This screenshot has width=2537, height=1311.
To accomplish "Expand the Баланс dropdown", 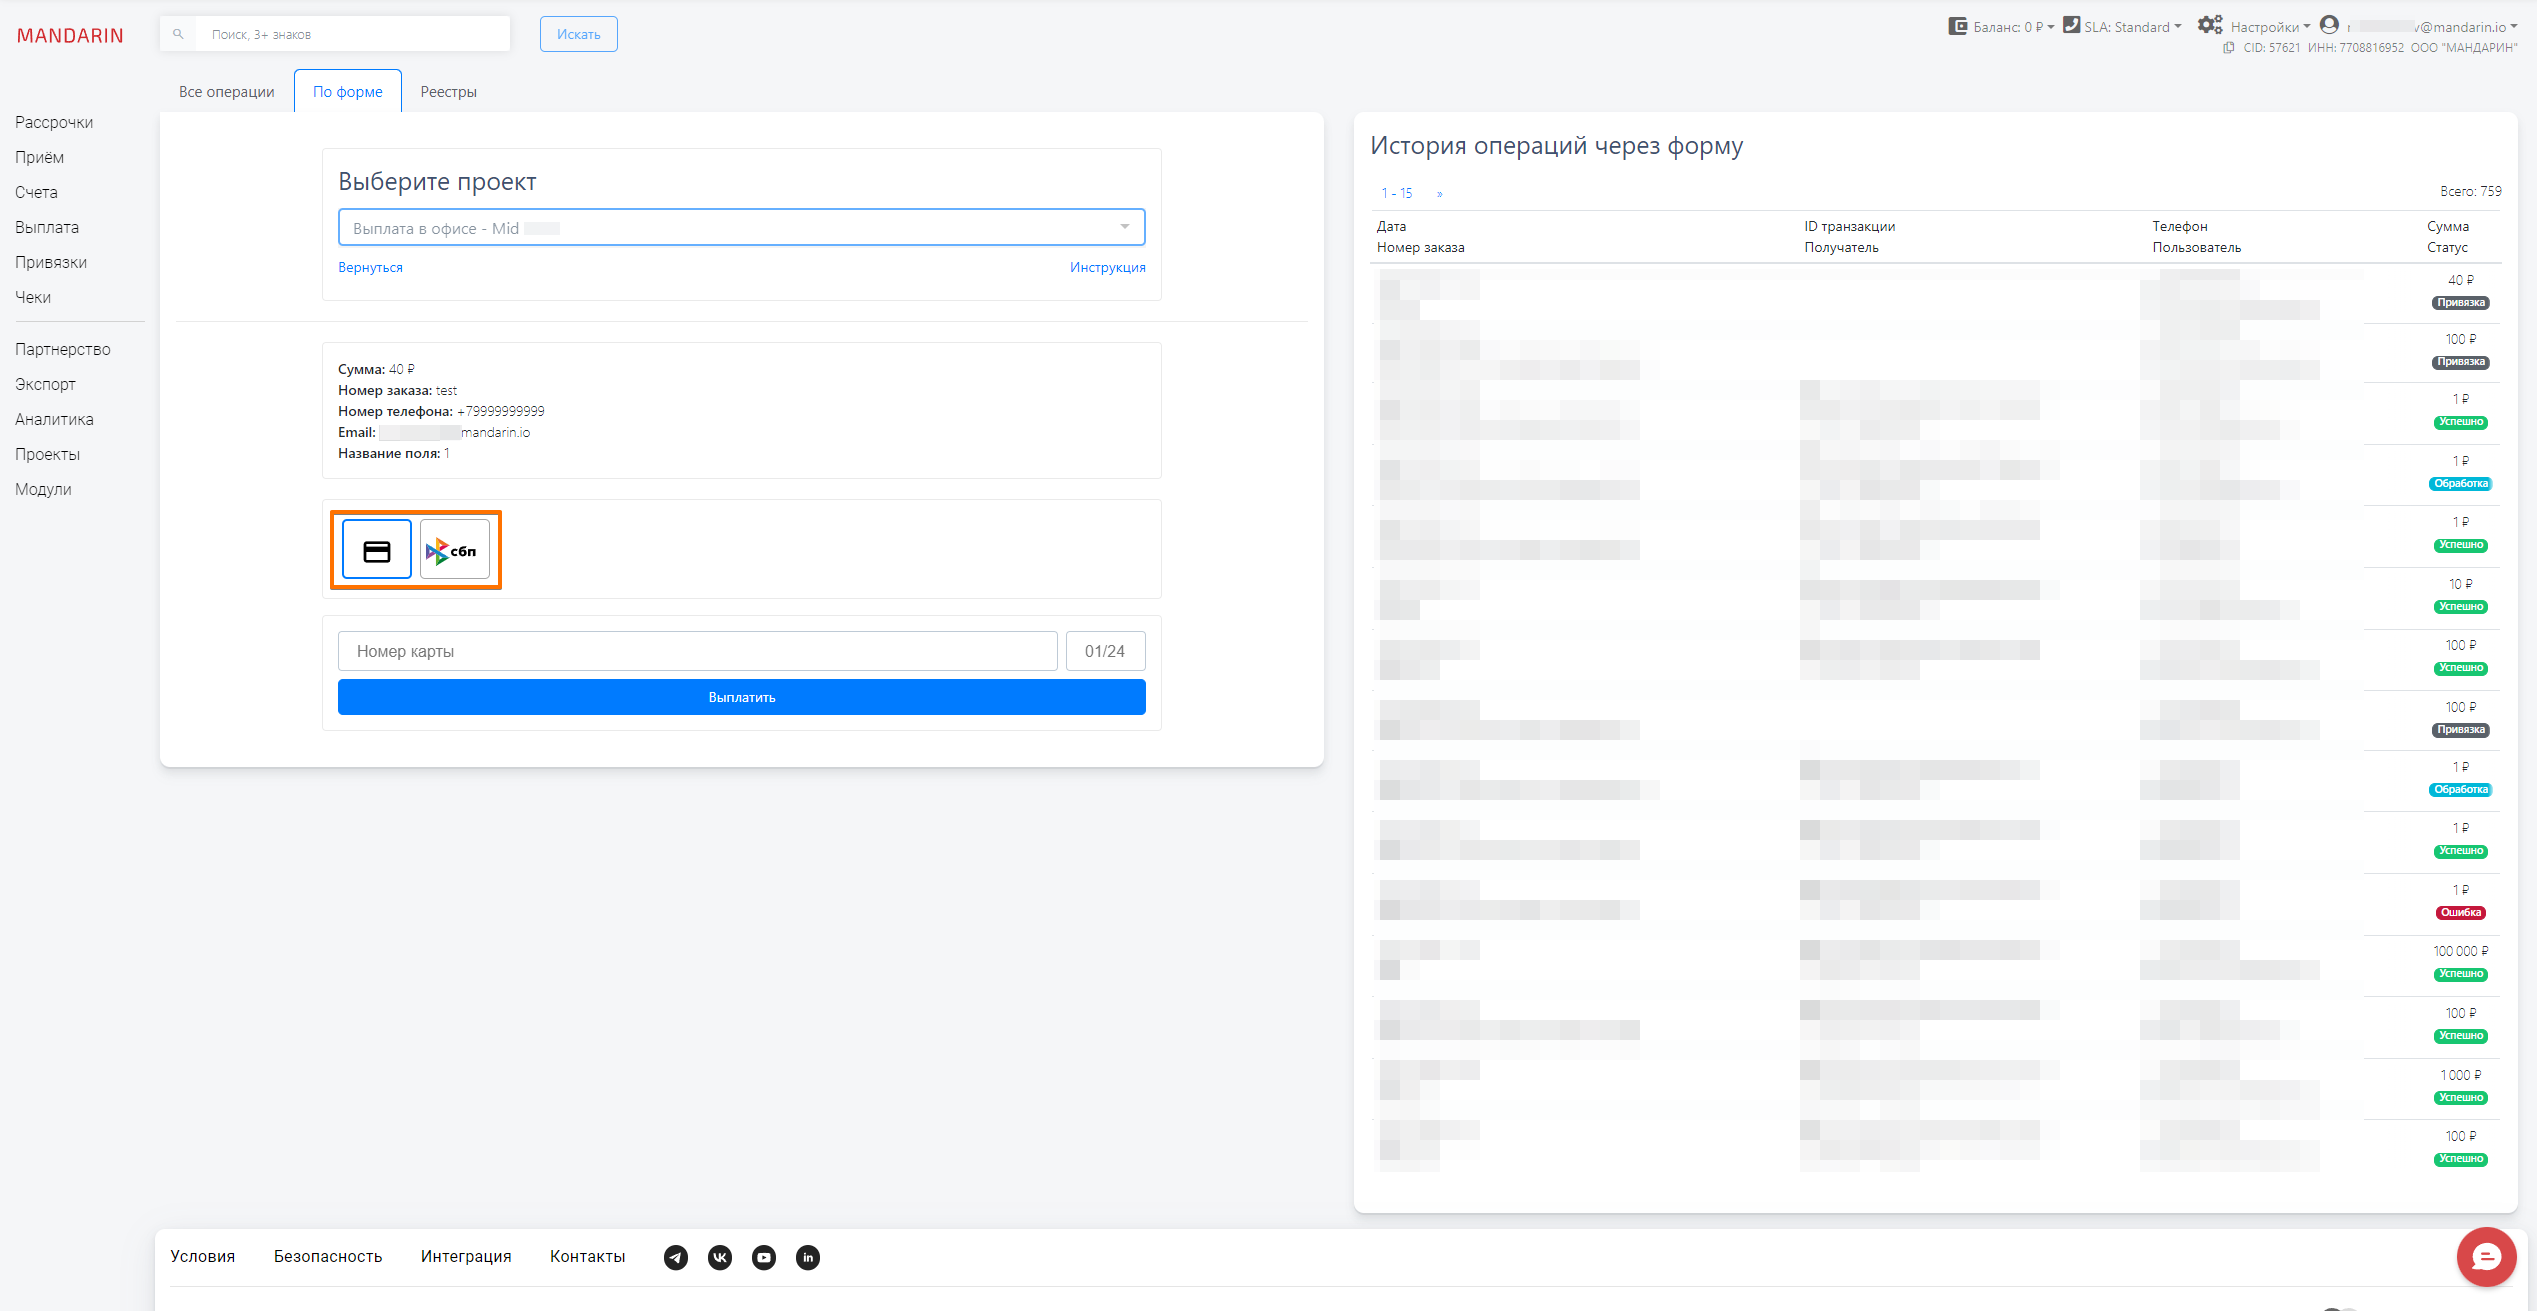I will pyautogui.click(x=2002, y=27).
